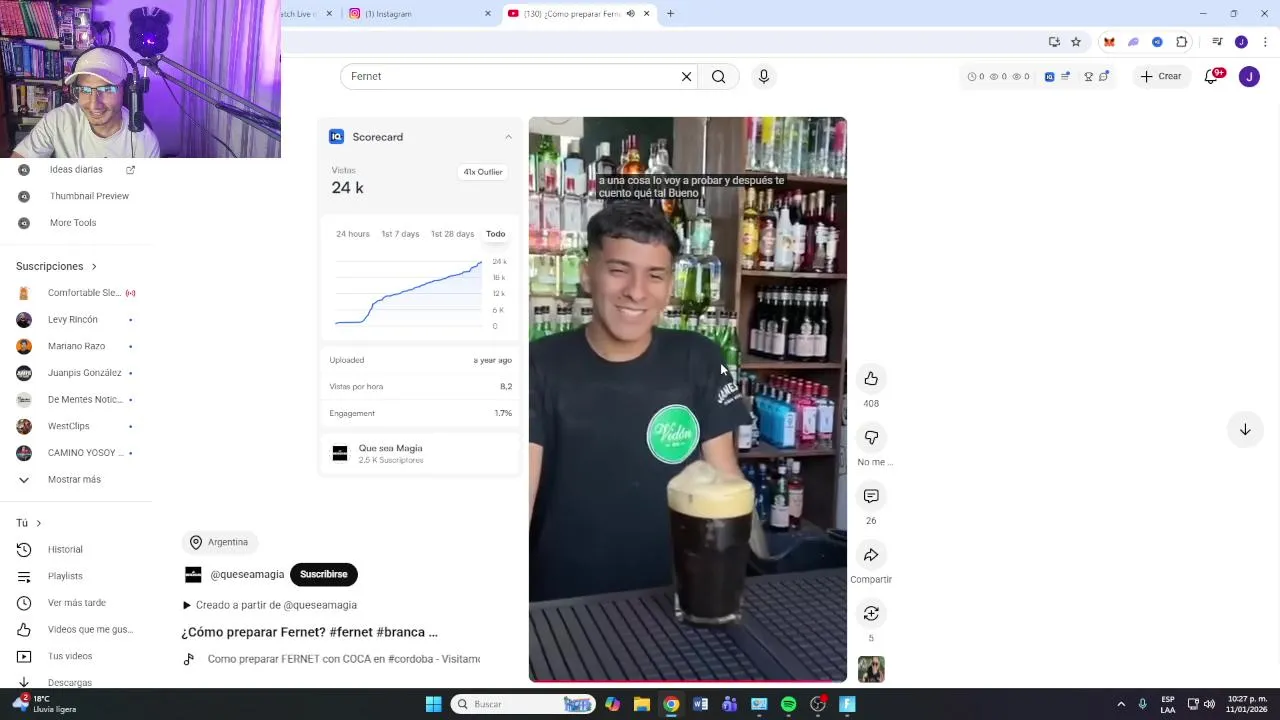Click the Argentina location chip

(219, 542)
